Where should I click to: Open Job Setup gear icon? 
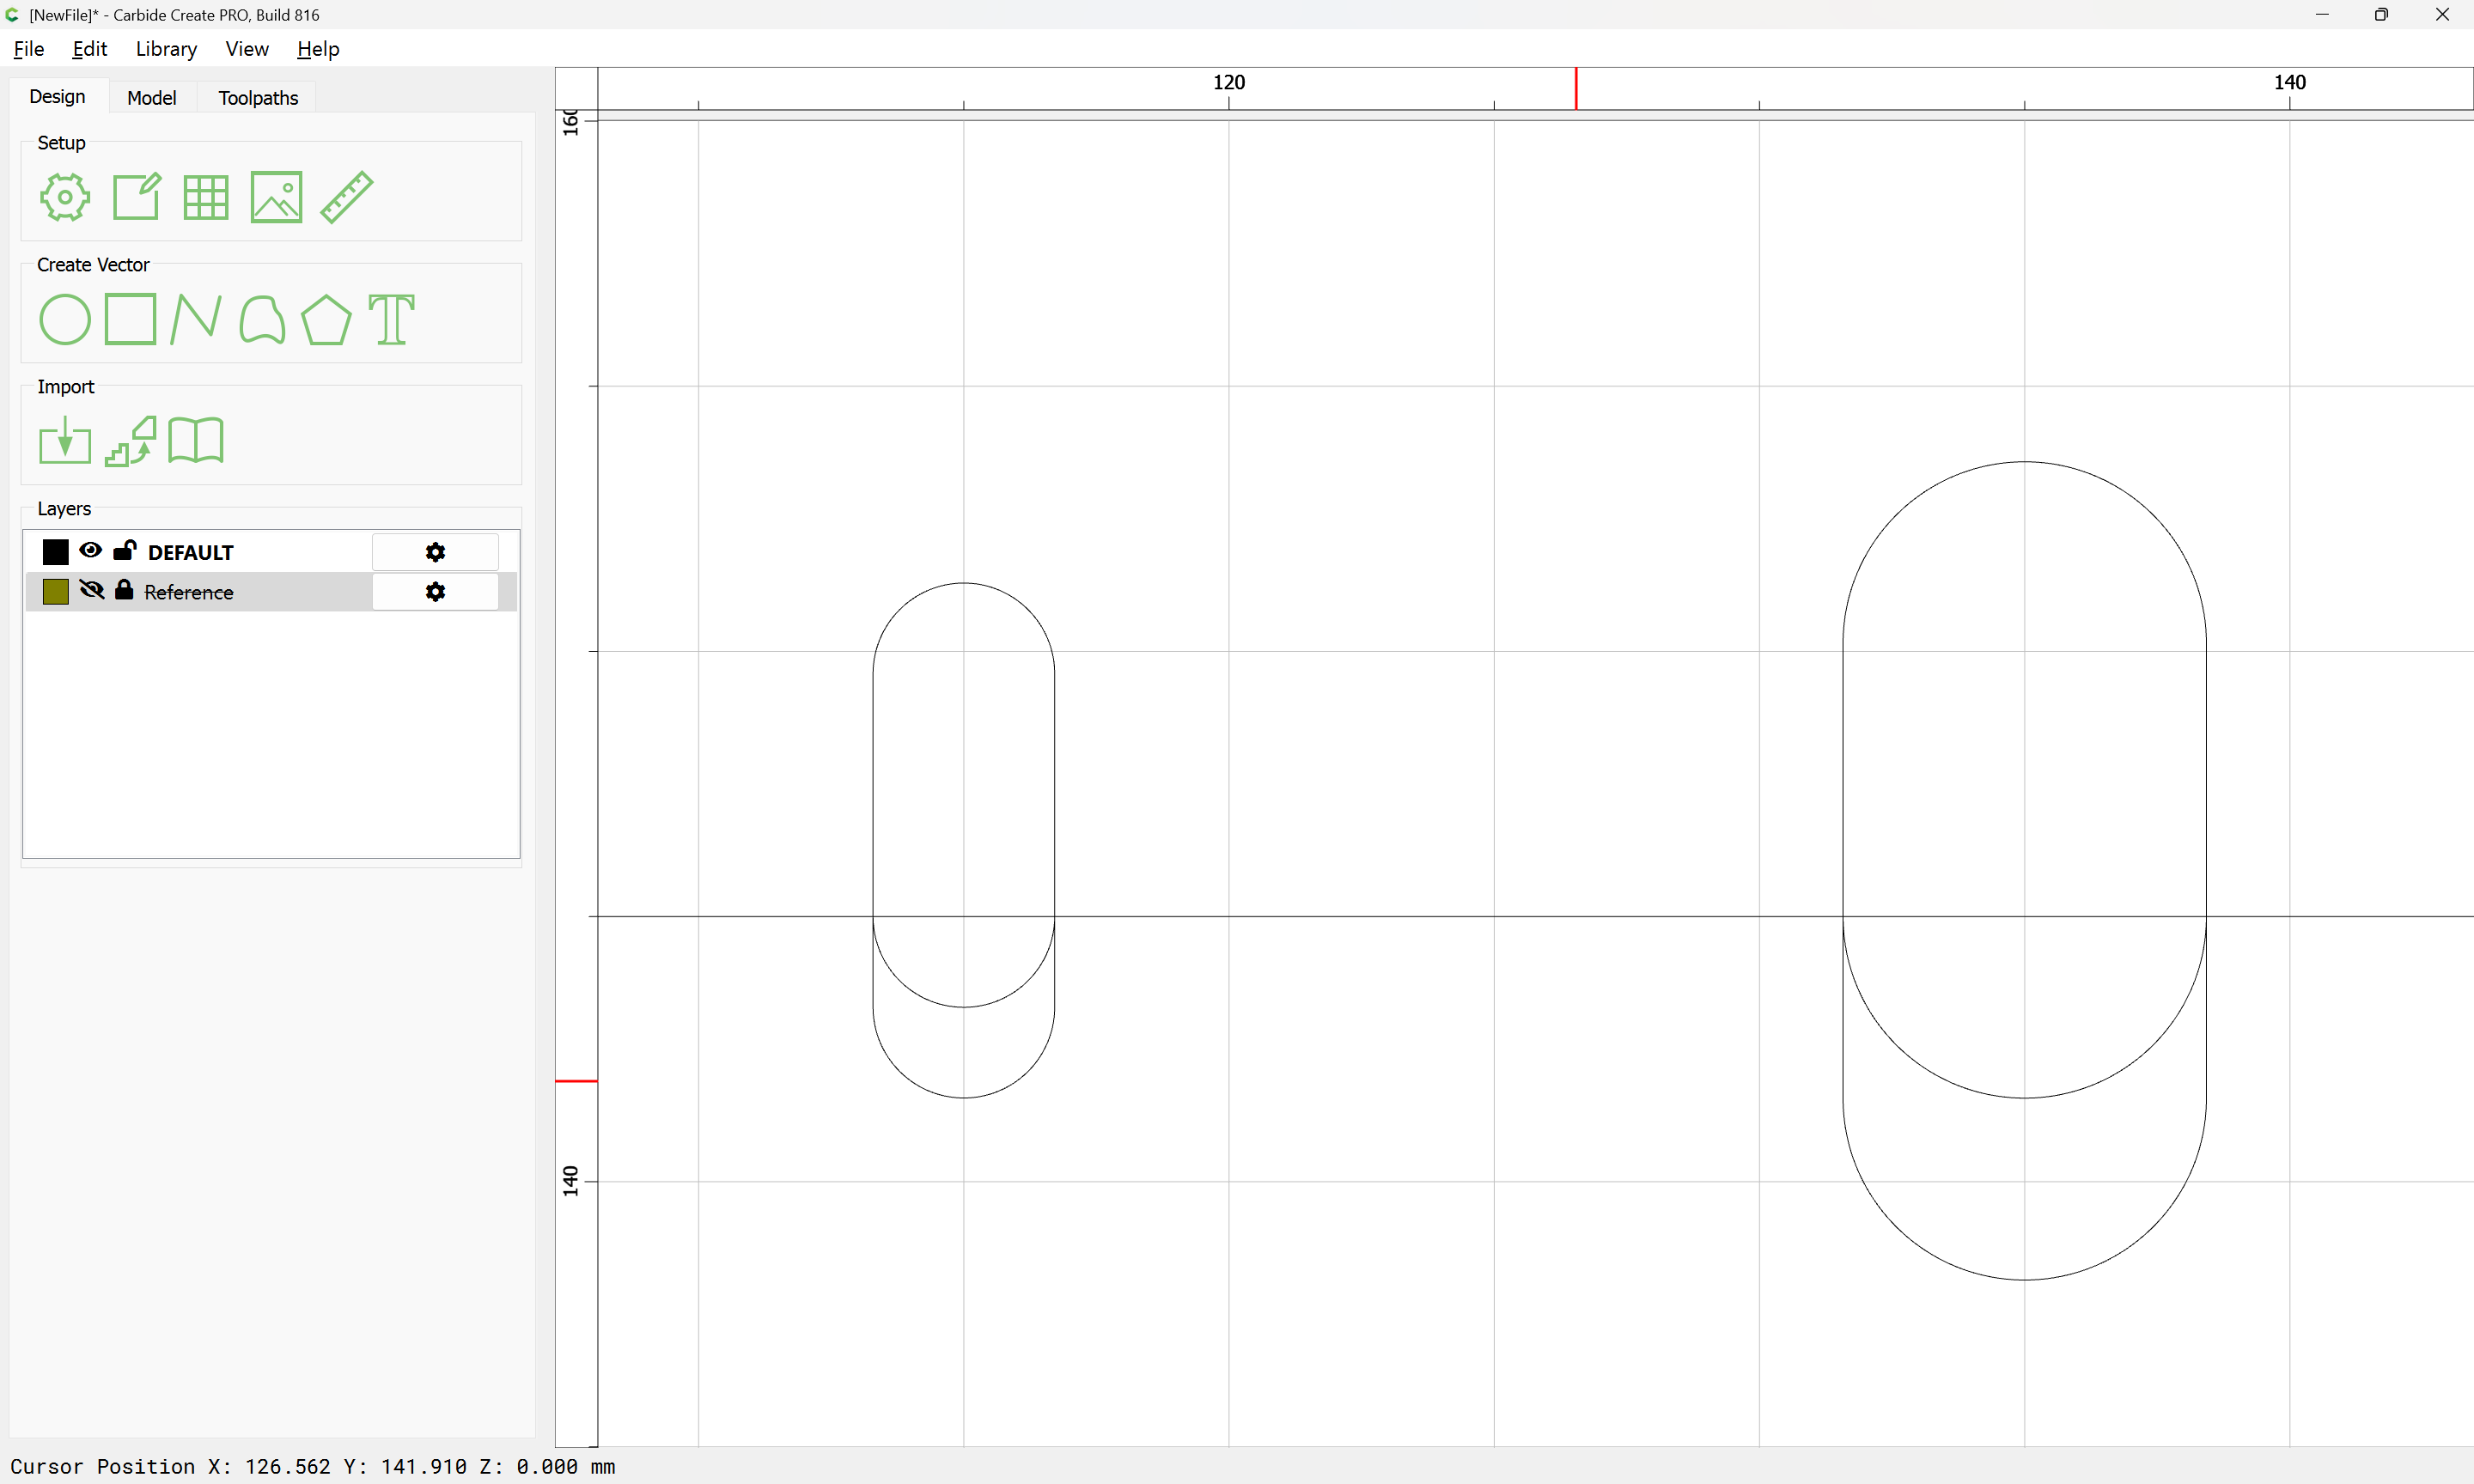[x=64, y=197]
